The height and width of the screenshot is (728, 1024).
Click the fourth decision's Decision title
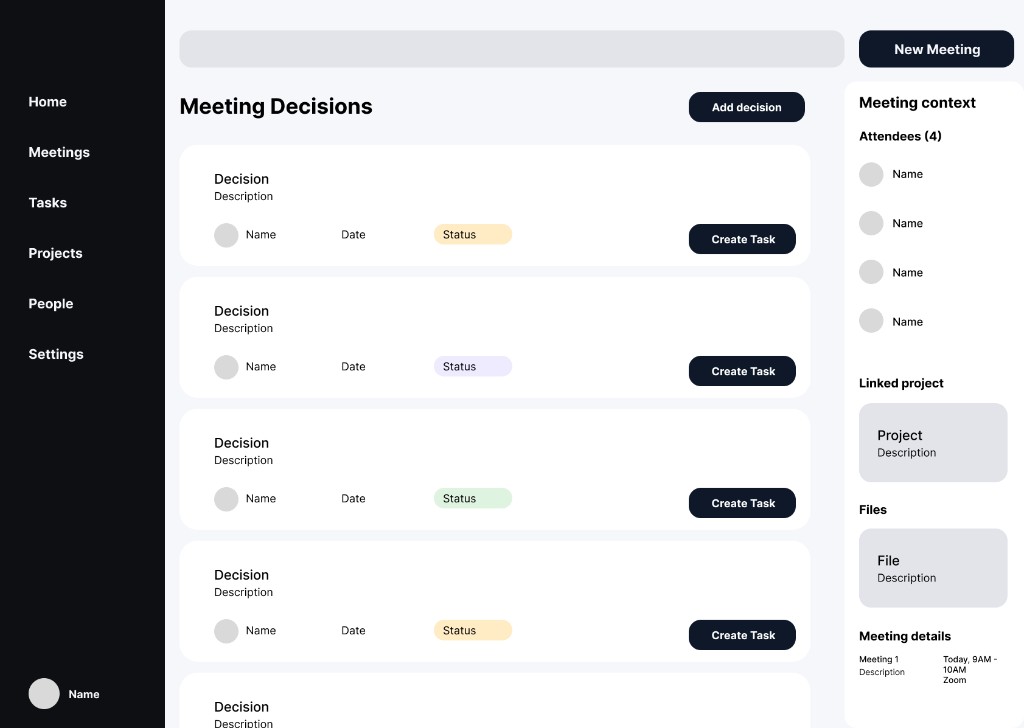[x=242, y=575]
